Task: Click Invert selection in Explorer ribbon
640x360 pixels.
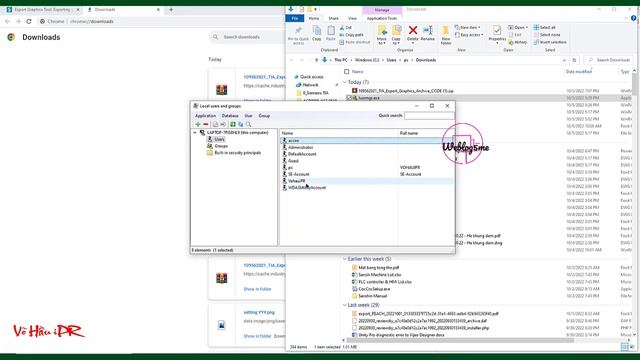Action: [550, 42]
